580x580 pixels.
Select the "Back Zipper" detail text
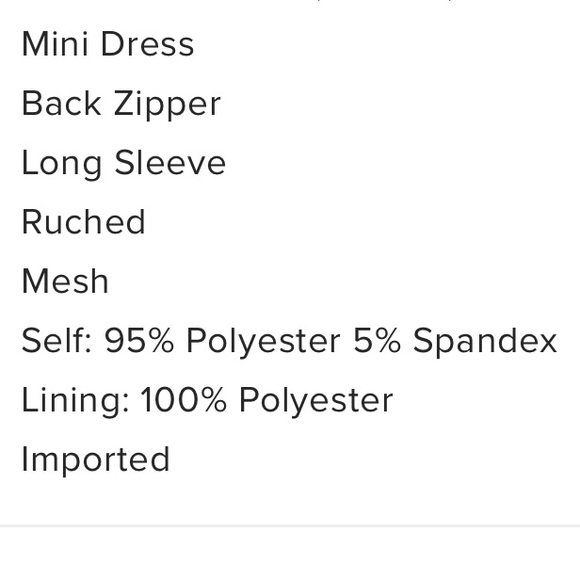[x=121, y=105]
